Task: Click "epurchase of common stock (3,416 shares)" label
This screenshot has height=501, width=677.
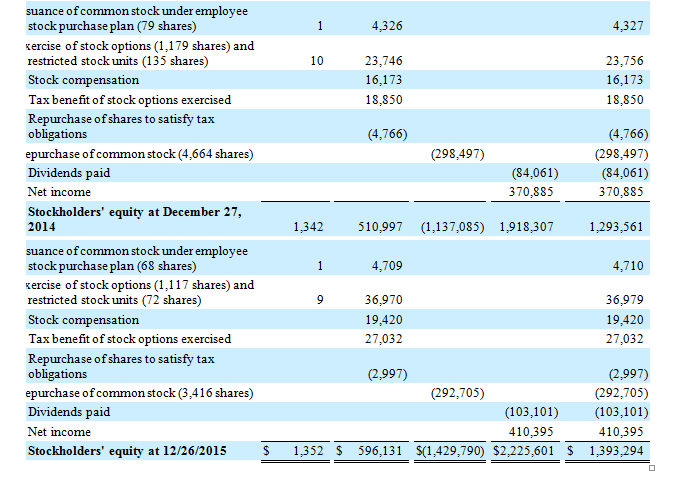Action: pyautogui.click(x=139, y=393)
